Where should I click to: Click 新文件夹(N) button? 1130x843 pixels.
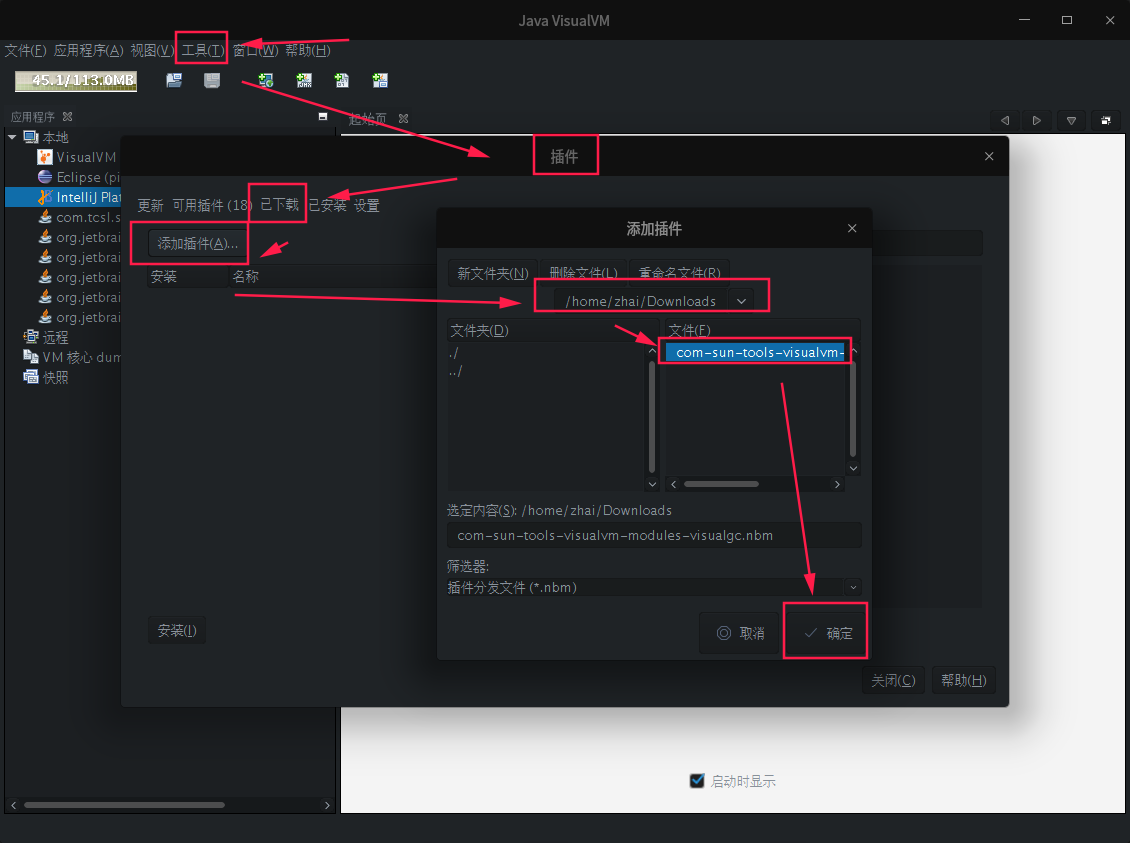[x=493, y=274]
